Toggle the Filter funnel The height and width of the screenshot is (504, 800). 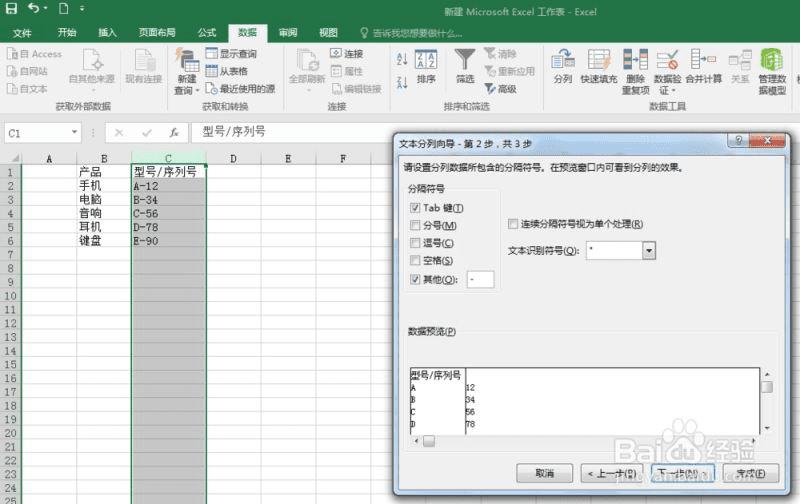point(465,66)
